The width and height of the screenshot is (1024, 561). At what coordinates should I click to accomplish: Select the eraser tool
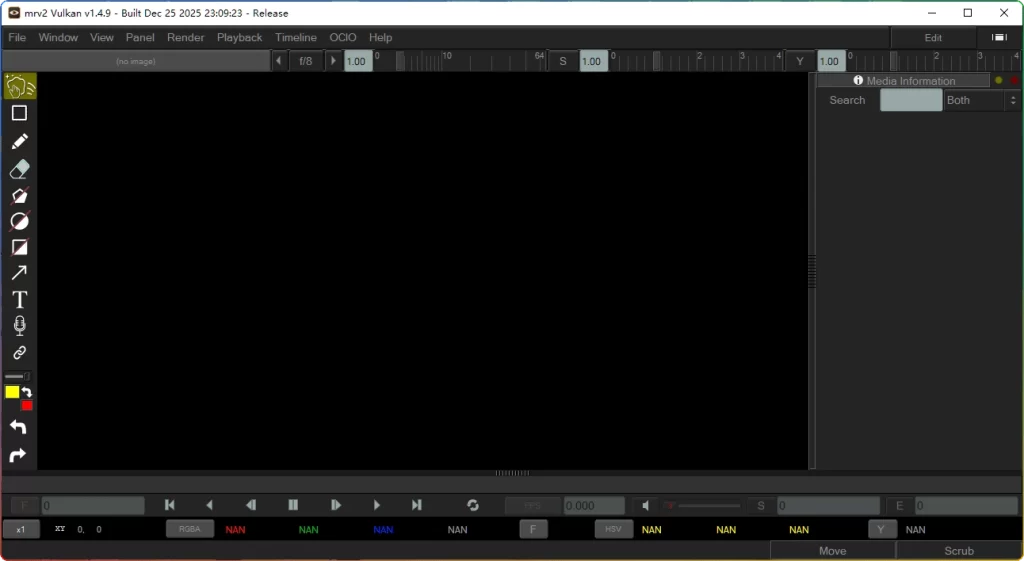(x=20, y=170)
